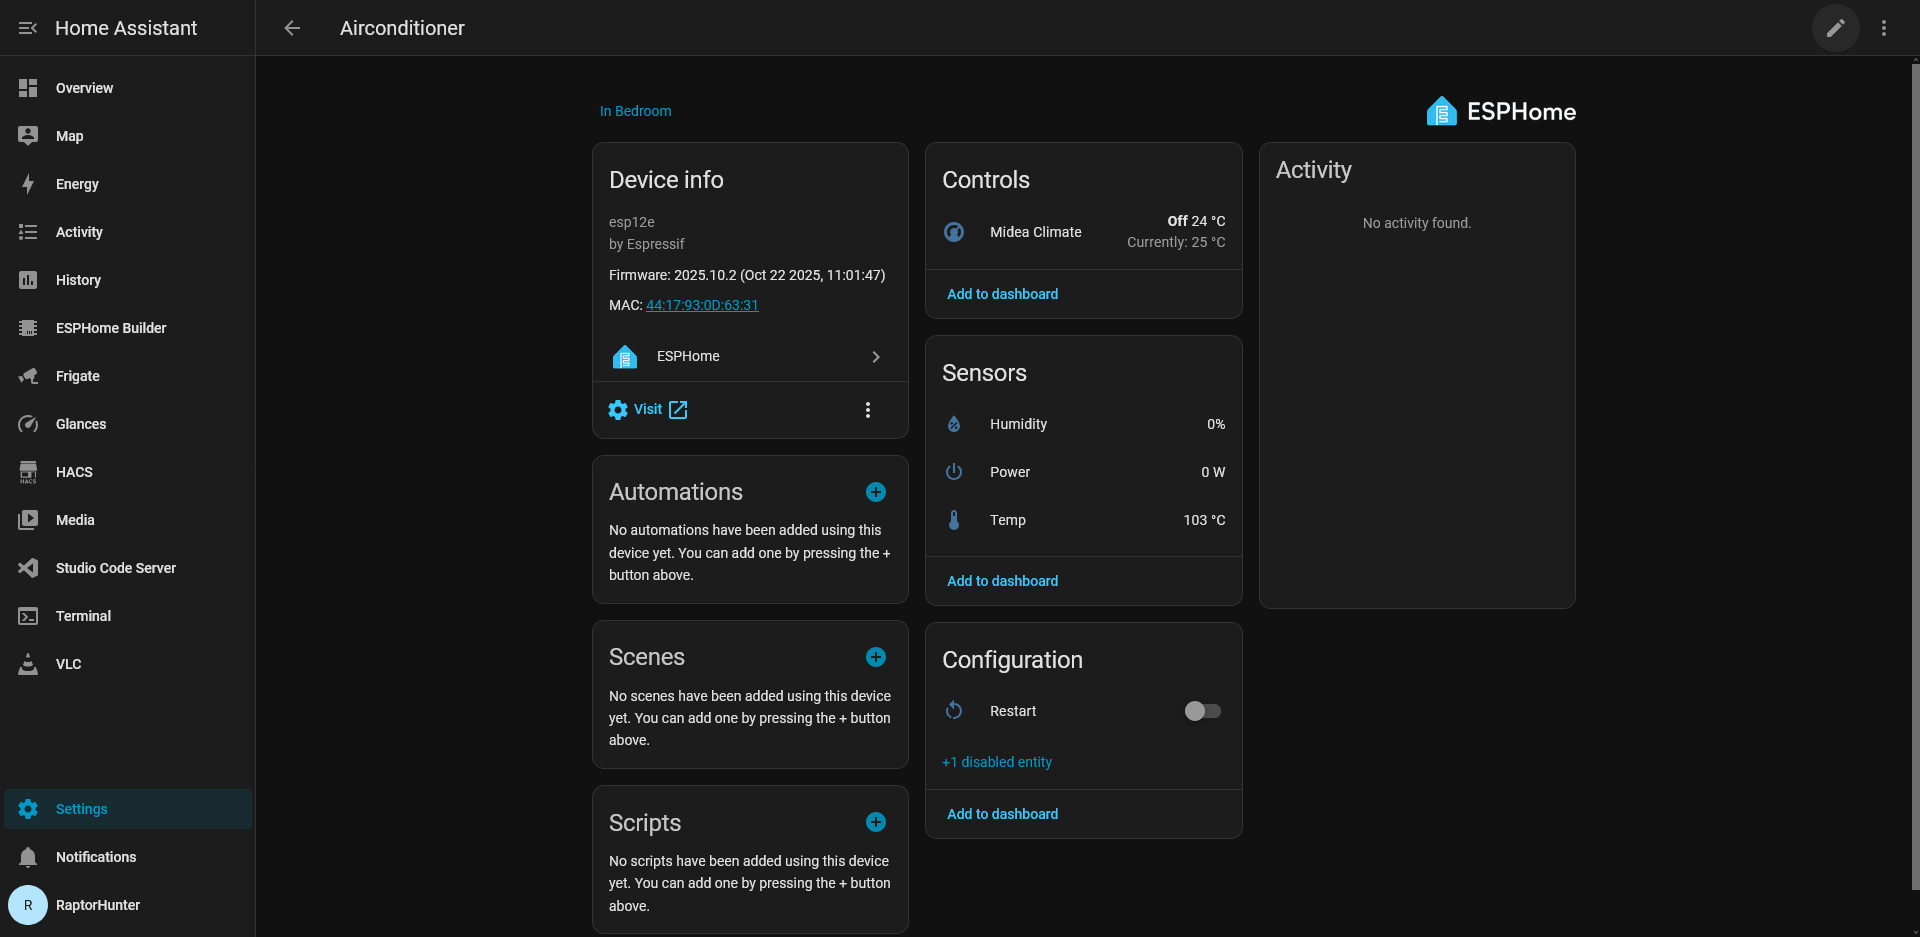Expand the ESPHome integration row chevron
The image size is (1920, 937).
pyautogui.click(x=876, y=357)
